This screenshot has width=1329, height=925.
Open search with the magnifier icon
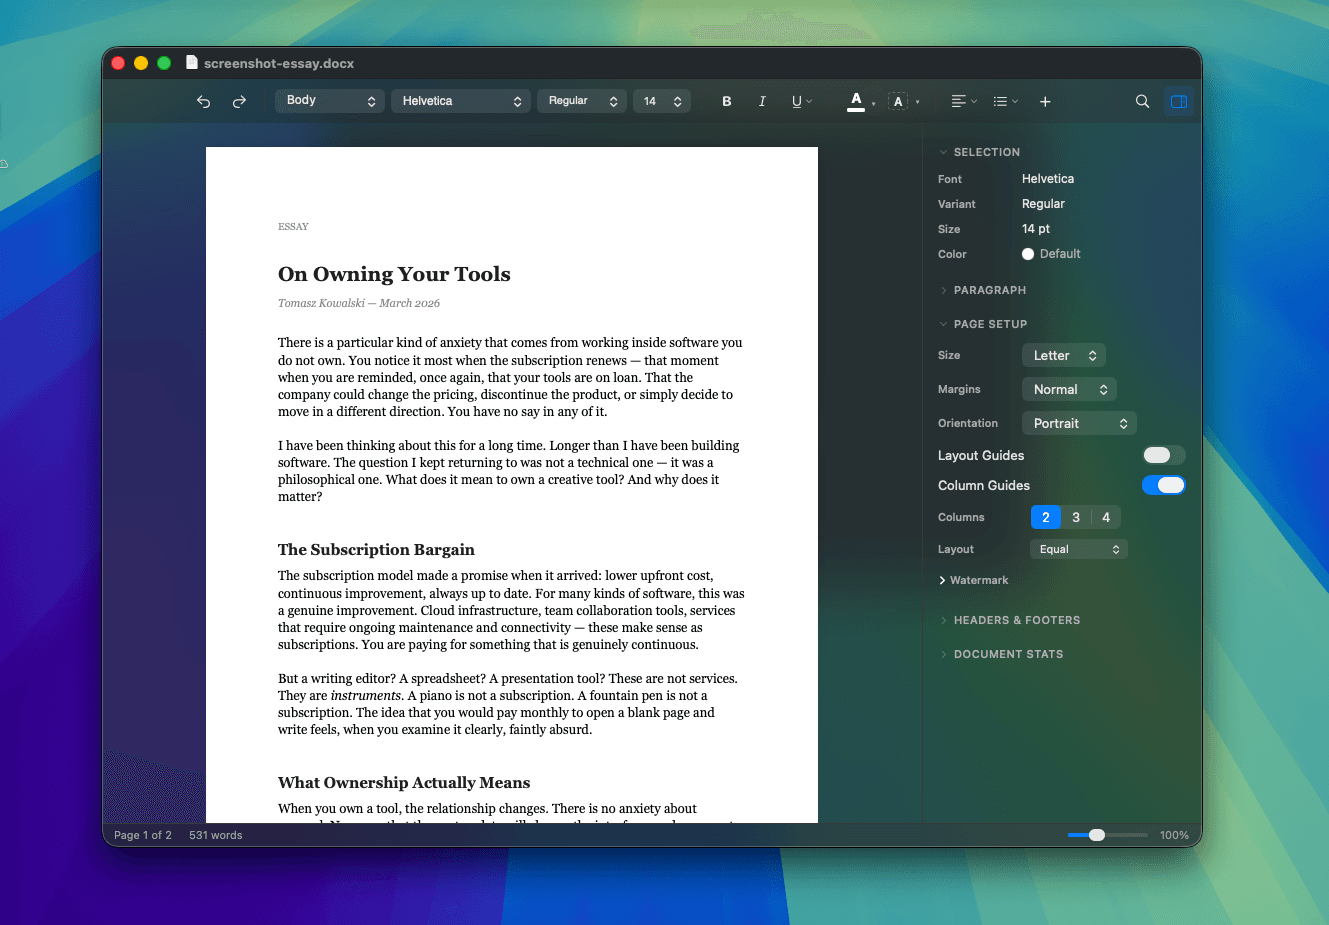[x=1142, y=101]
